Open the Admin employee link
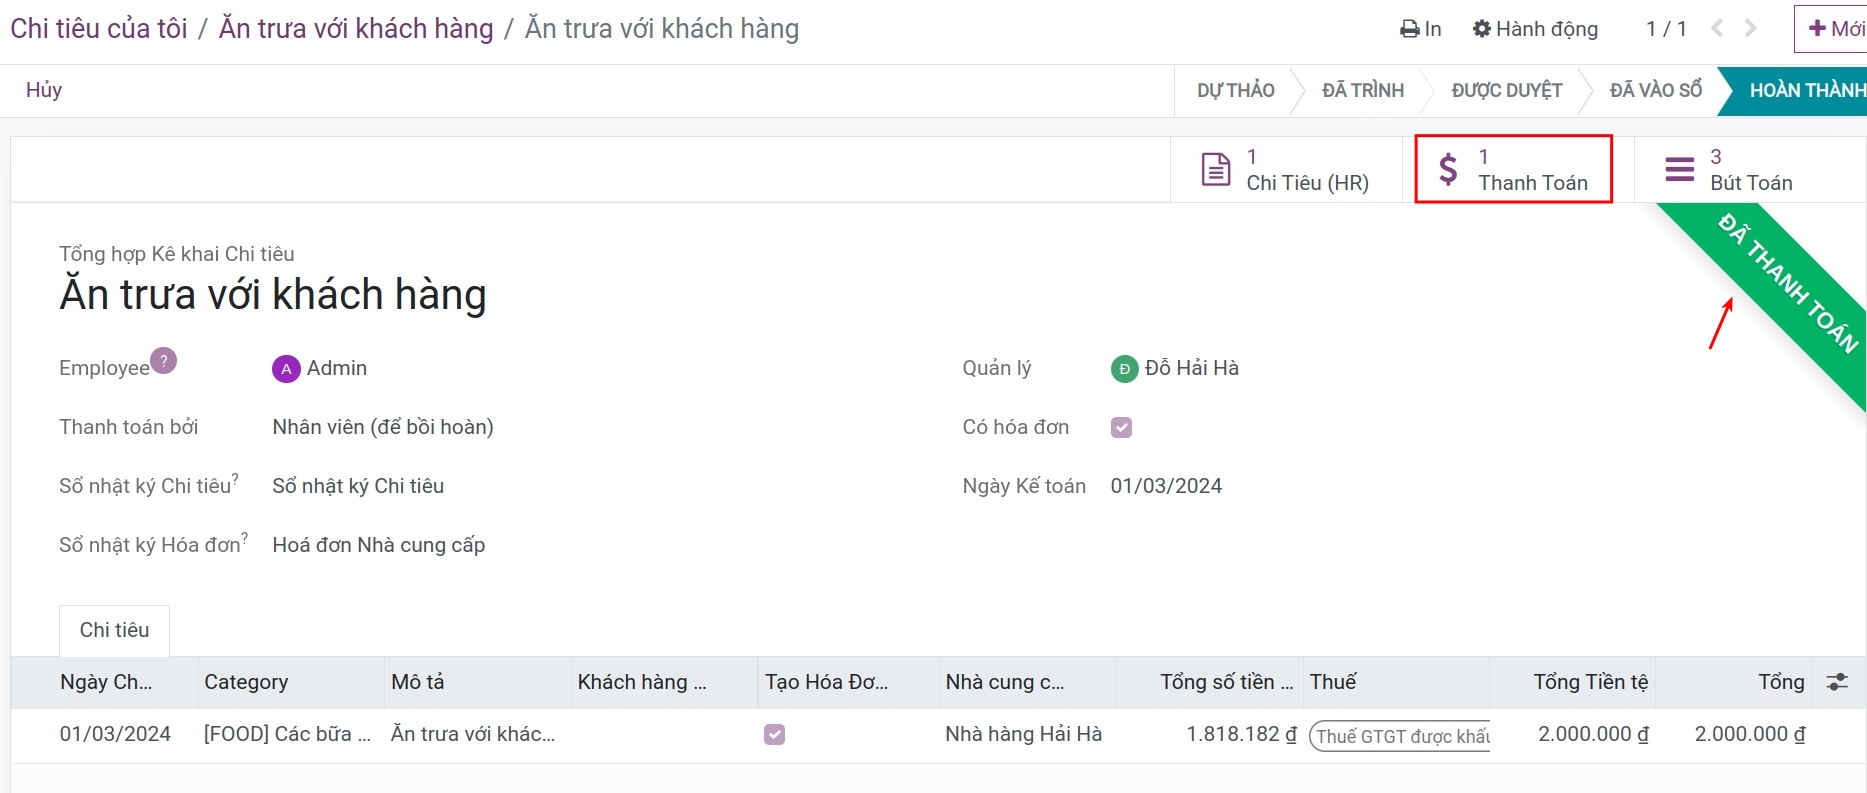1867x793 pixels. [x=337, y=368]
